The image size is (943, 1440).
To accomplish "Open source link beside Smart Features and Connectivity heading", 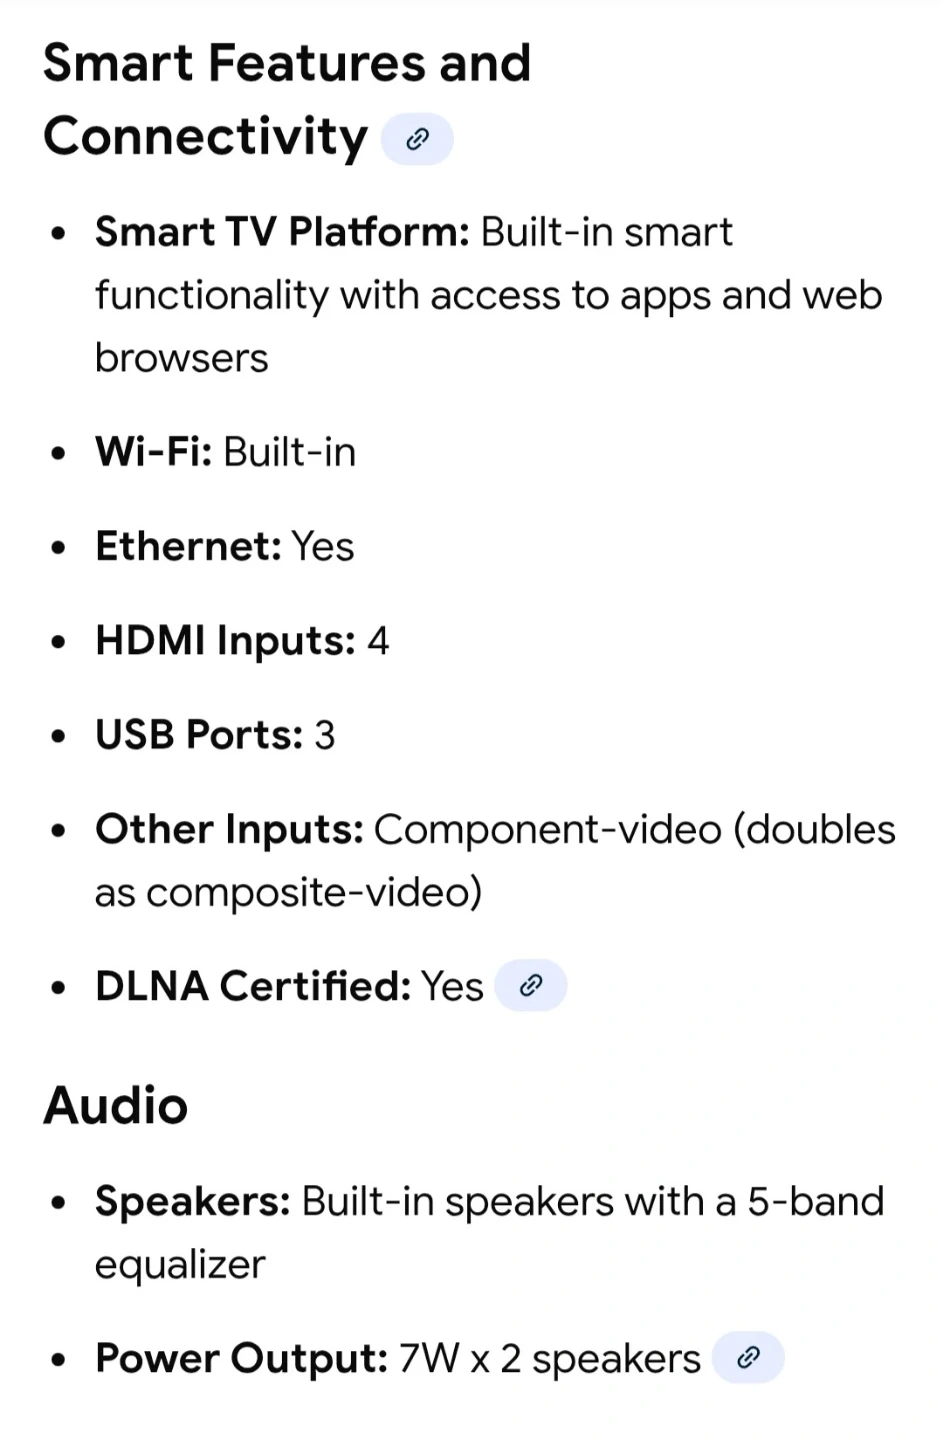I will [x=417, y=139].
